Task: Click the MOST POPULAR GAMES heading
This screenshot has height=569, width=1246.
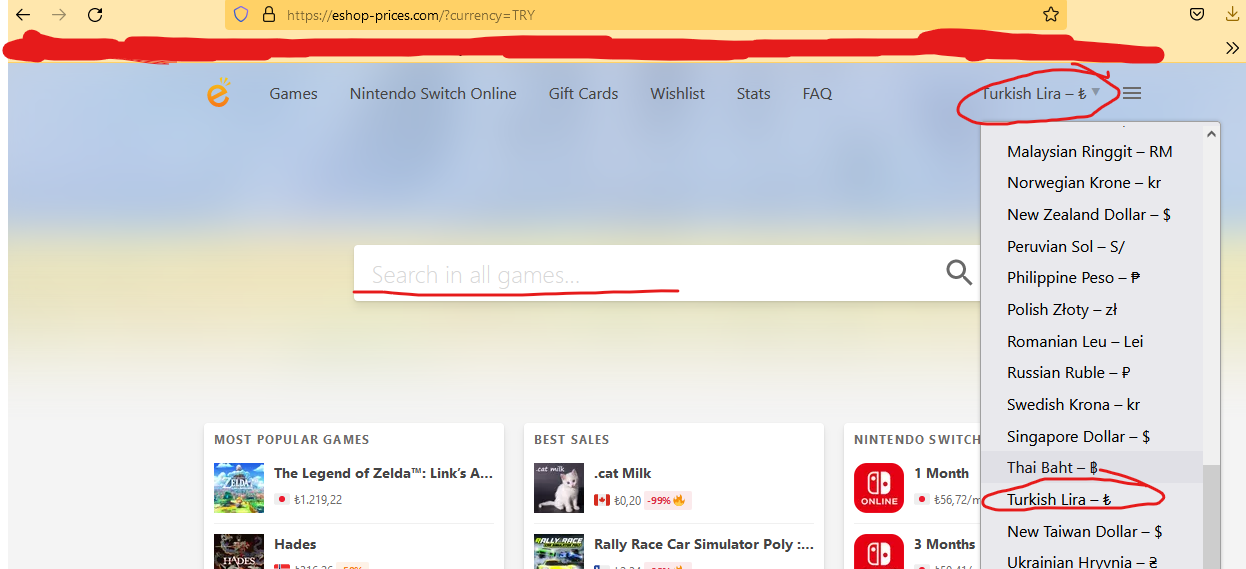Action: (x=292, y=439)
